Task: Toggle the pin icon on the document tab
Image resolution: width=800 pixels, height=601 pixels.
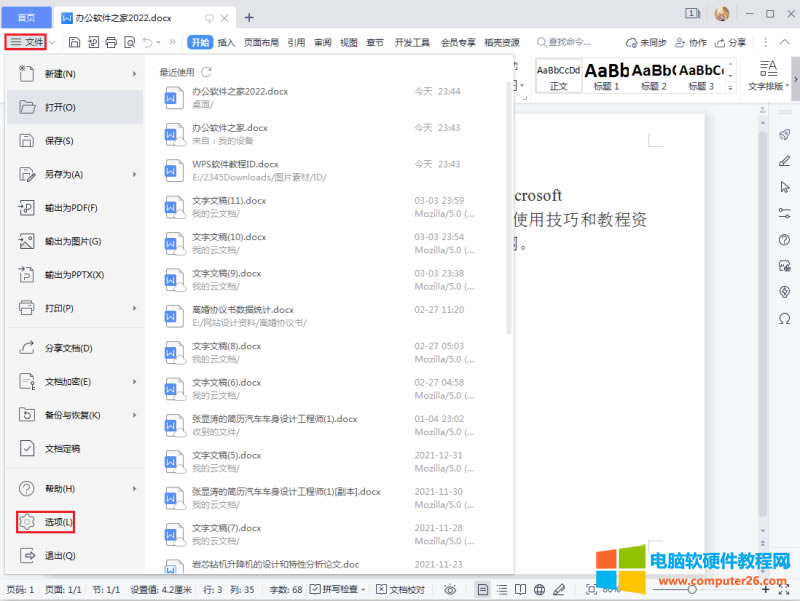Action: pyautogui.click(x=210, y=16)
